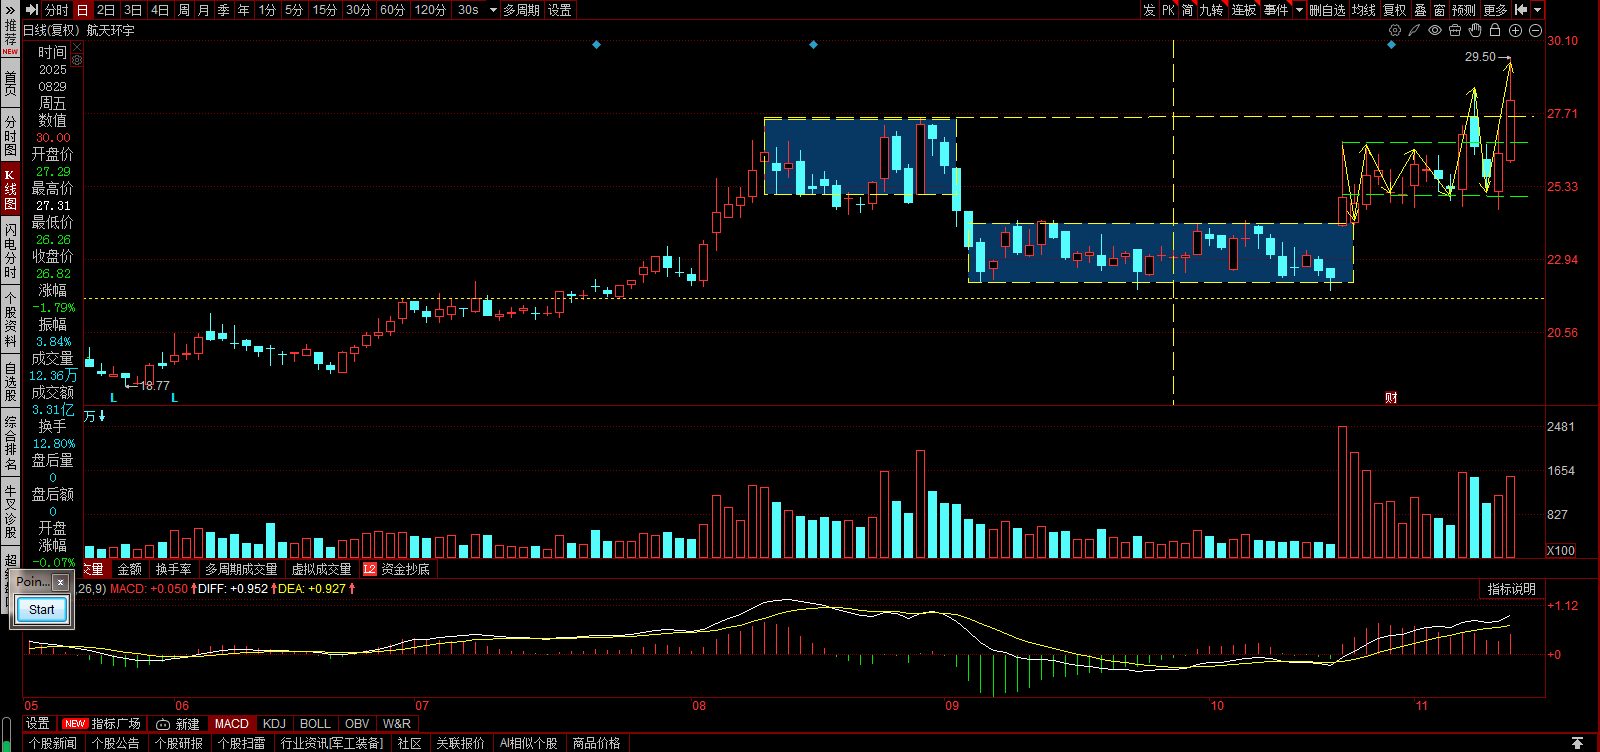
Task: Open 复权 adjustment option
Action: point(1395,10)
